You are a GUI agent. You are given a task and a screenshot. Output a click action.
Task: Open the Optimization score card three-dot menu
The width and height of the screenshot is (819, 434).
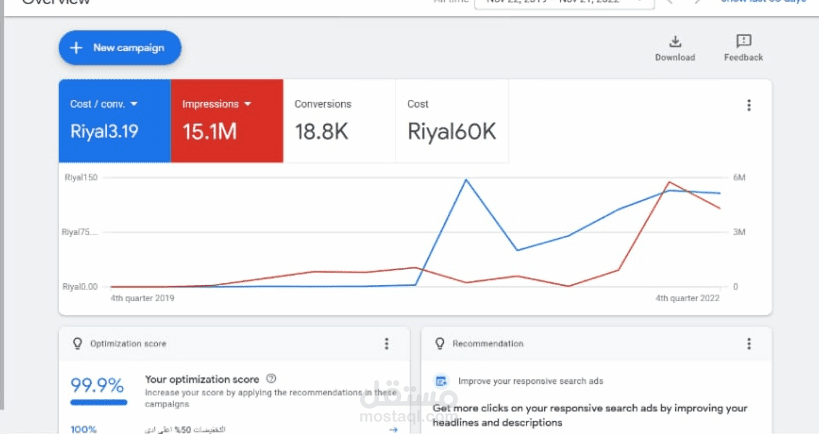(387, 343)
